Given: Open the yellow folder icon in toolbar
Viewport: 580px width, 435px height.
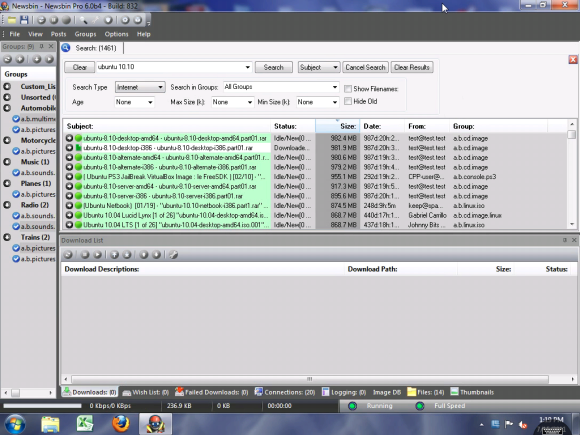Looking at the screenshot, I should pyautogui.click(x=12, y=20).
